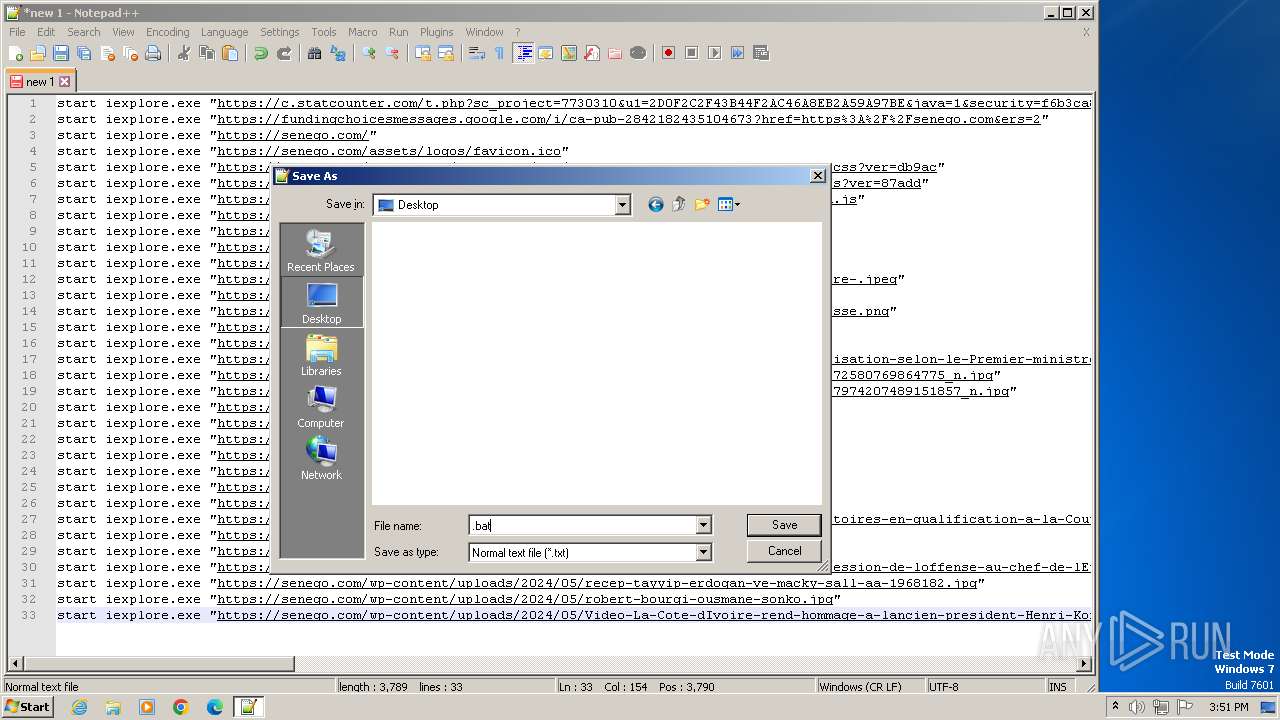
Task: Click line 3 senego.com URL
Action: click(293, 135)
